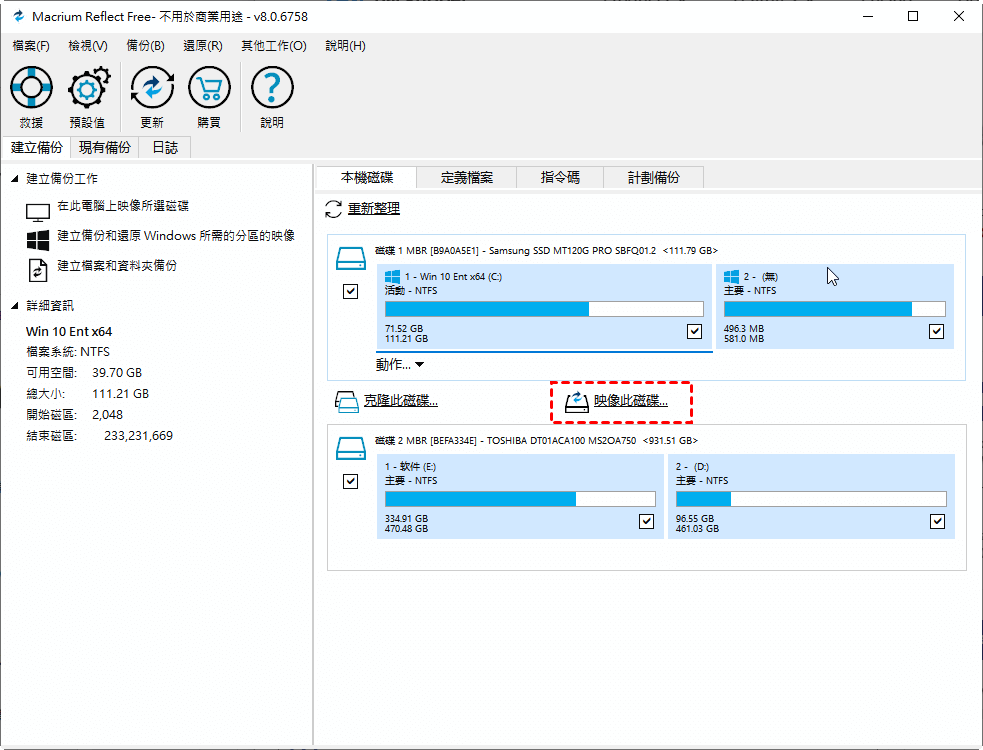Click the clone disk icon beside 克隆此磁碟
The width and height of the screenshot is (983, 750).
tap(347, 401)
